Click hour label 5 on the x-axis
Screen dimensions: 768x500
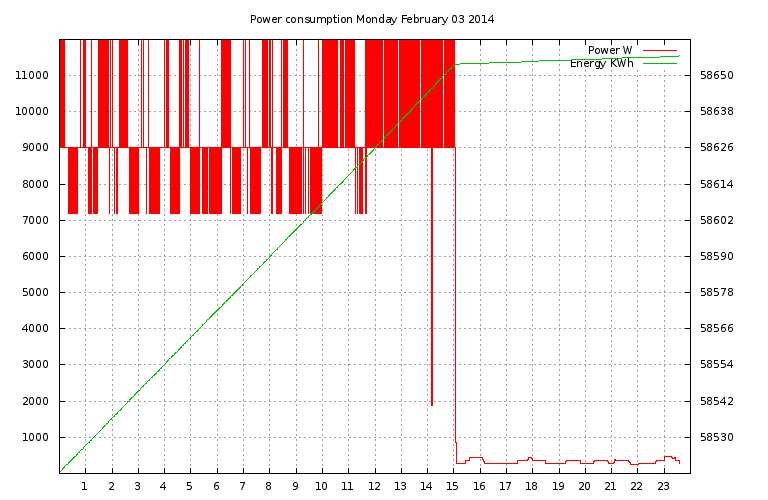coord(189,486)
